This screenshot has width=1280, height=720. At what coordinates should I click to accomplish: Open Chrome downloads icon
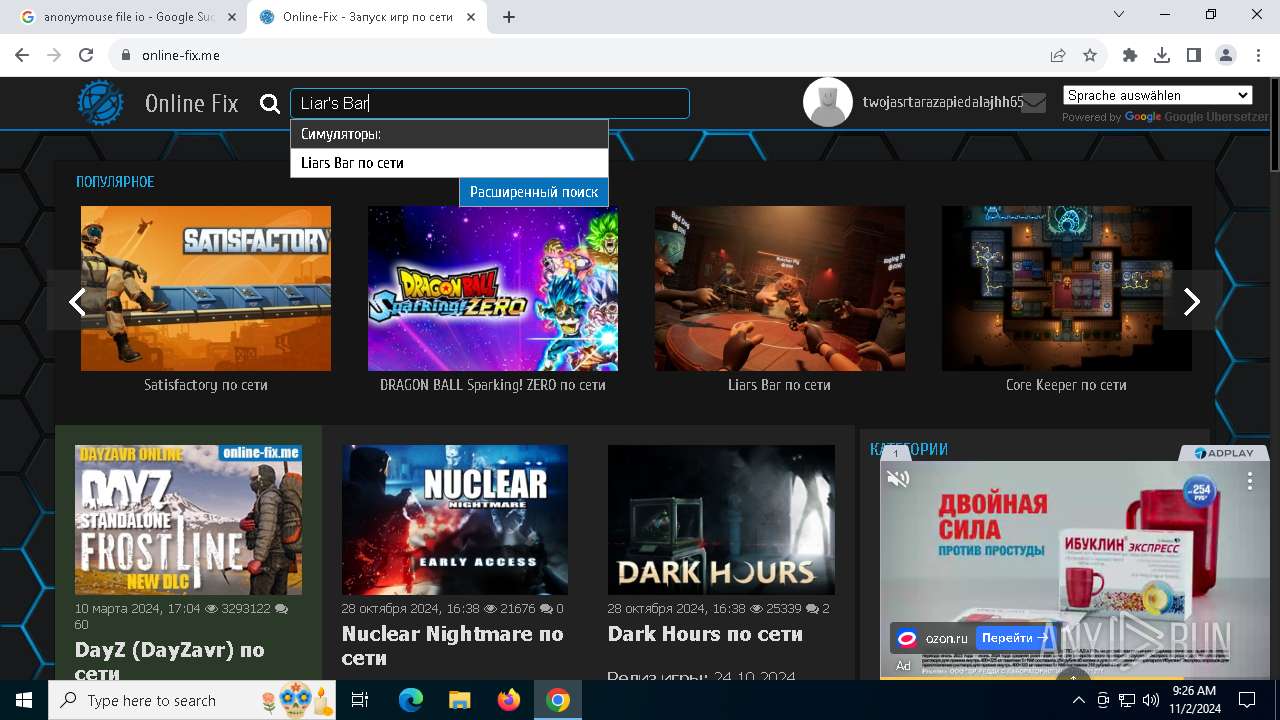(1162, 55)
